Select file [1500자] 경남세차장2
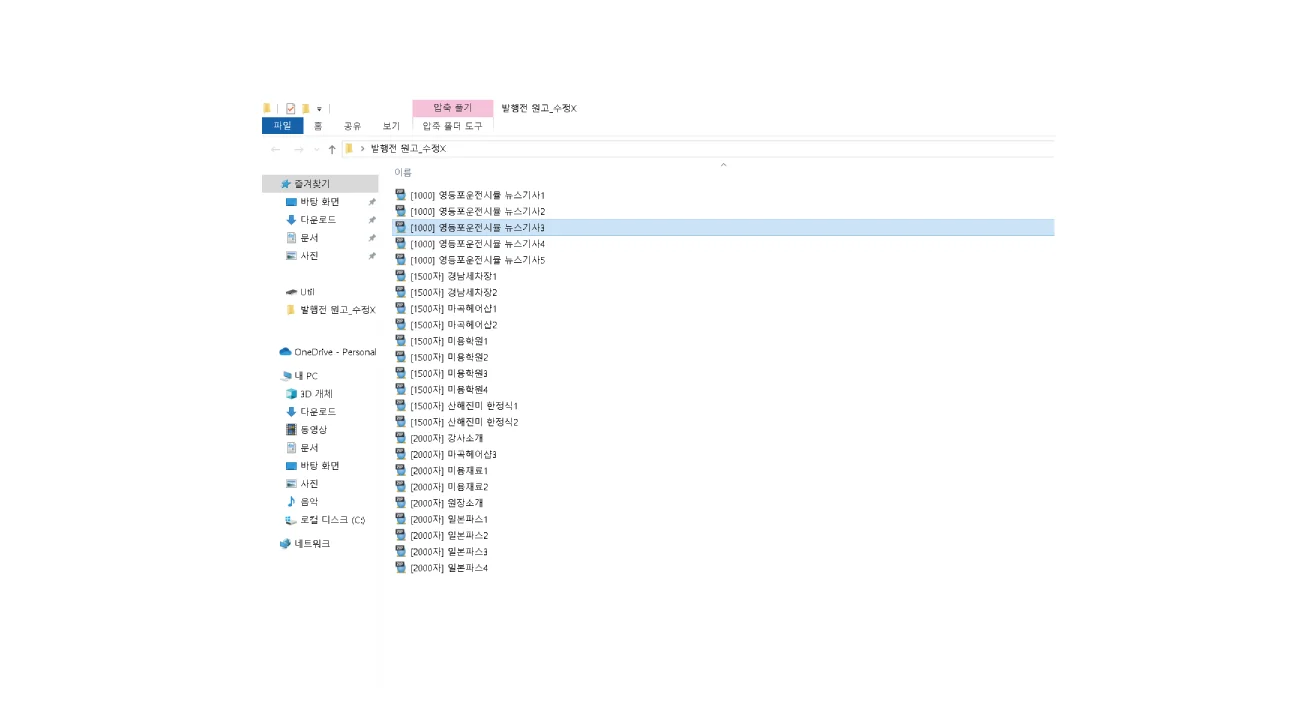The width and height of the screenshot is (1316, 728). point(453,292)
